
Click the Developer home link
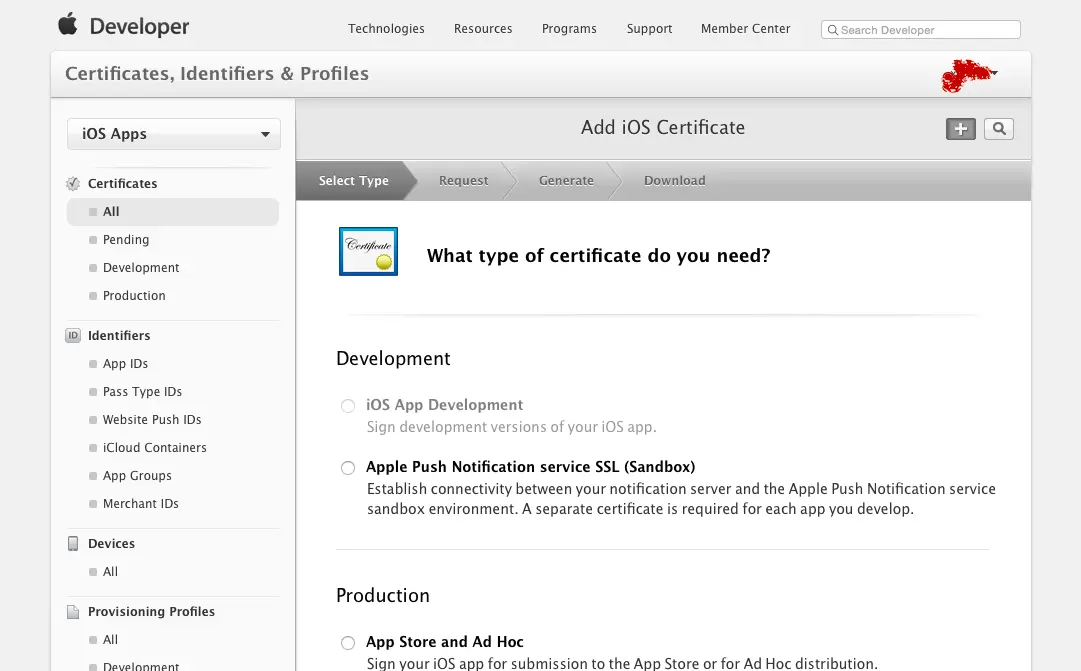(139, 26)
